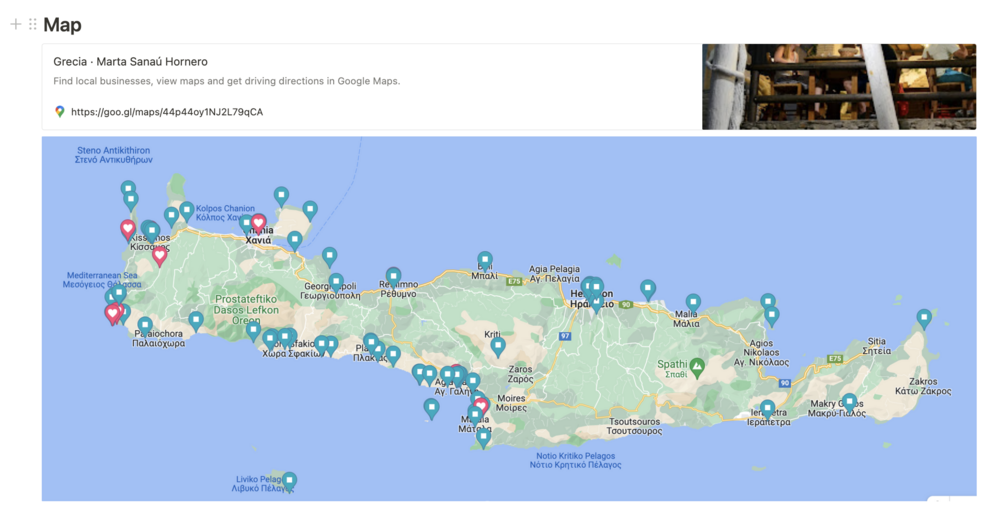Select the lower teal pin above Agios Nikolaos
Screen dimensions: 1005x525
click(x=772, y=316)
